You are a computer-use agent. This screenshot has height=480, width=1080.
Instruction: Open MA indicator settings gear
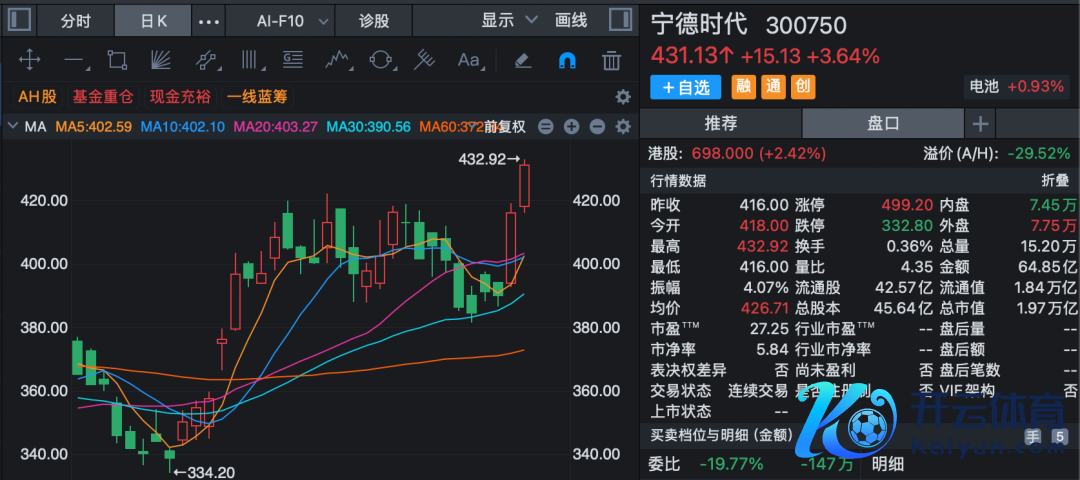click(623, 127)
